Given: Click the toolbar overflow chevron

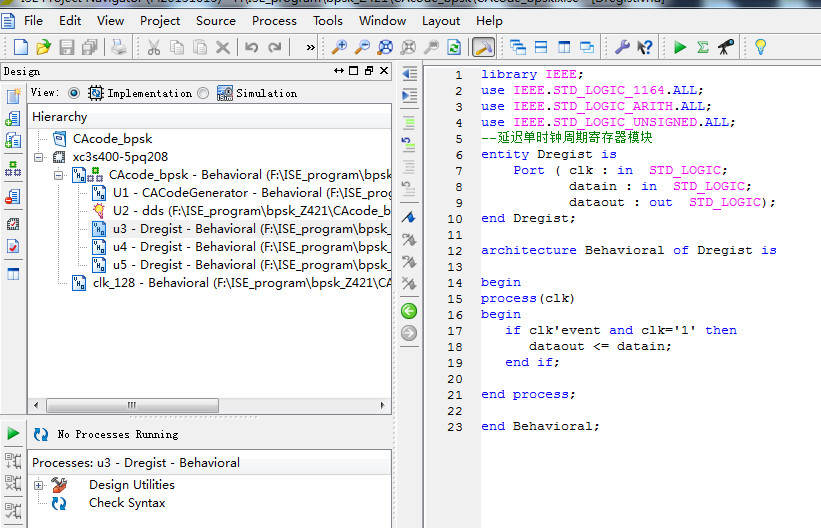Looking at the screenshot, I should click(x=310, y=47).
